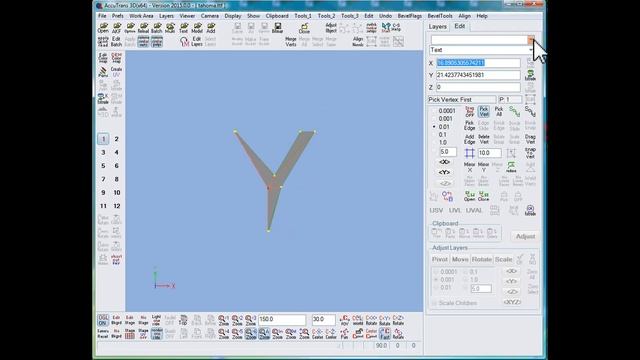Screen dimensions: 640x360
Task: Select the 0.001 edit increment radio
Action: pyautogui.click(x=434, y=119)
